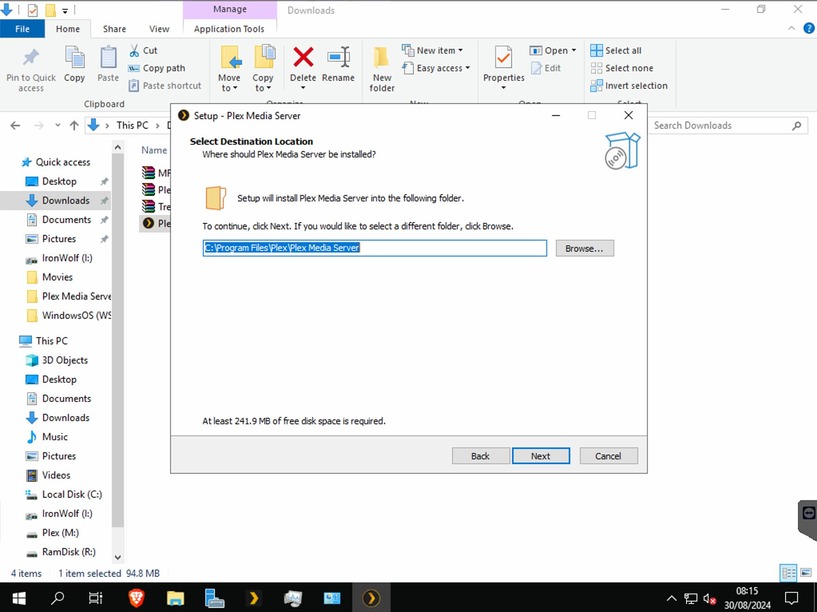
Task: Click Back in Plex setup
Action: [480, 456]
